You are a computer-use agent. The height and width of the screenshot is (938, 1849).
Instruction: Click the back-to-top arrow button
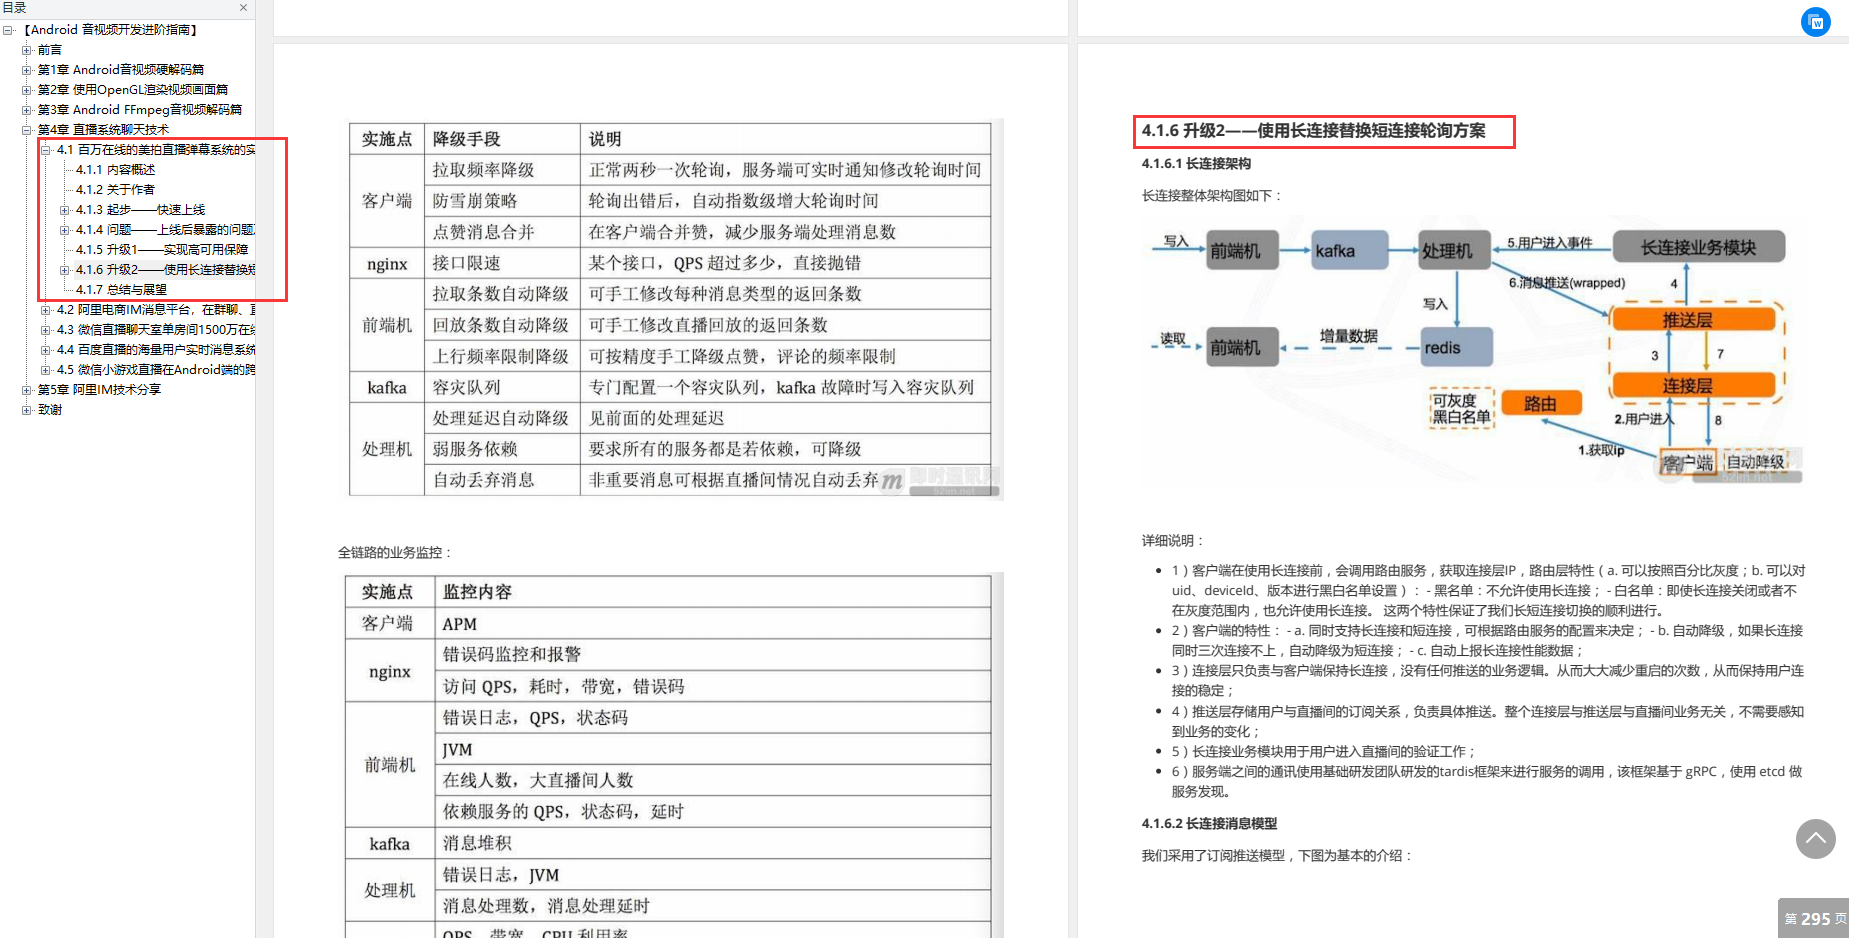1815,840
